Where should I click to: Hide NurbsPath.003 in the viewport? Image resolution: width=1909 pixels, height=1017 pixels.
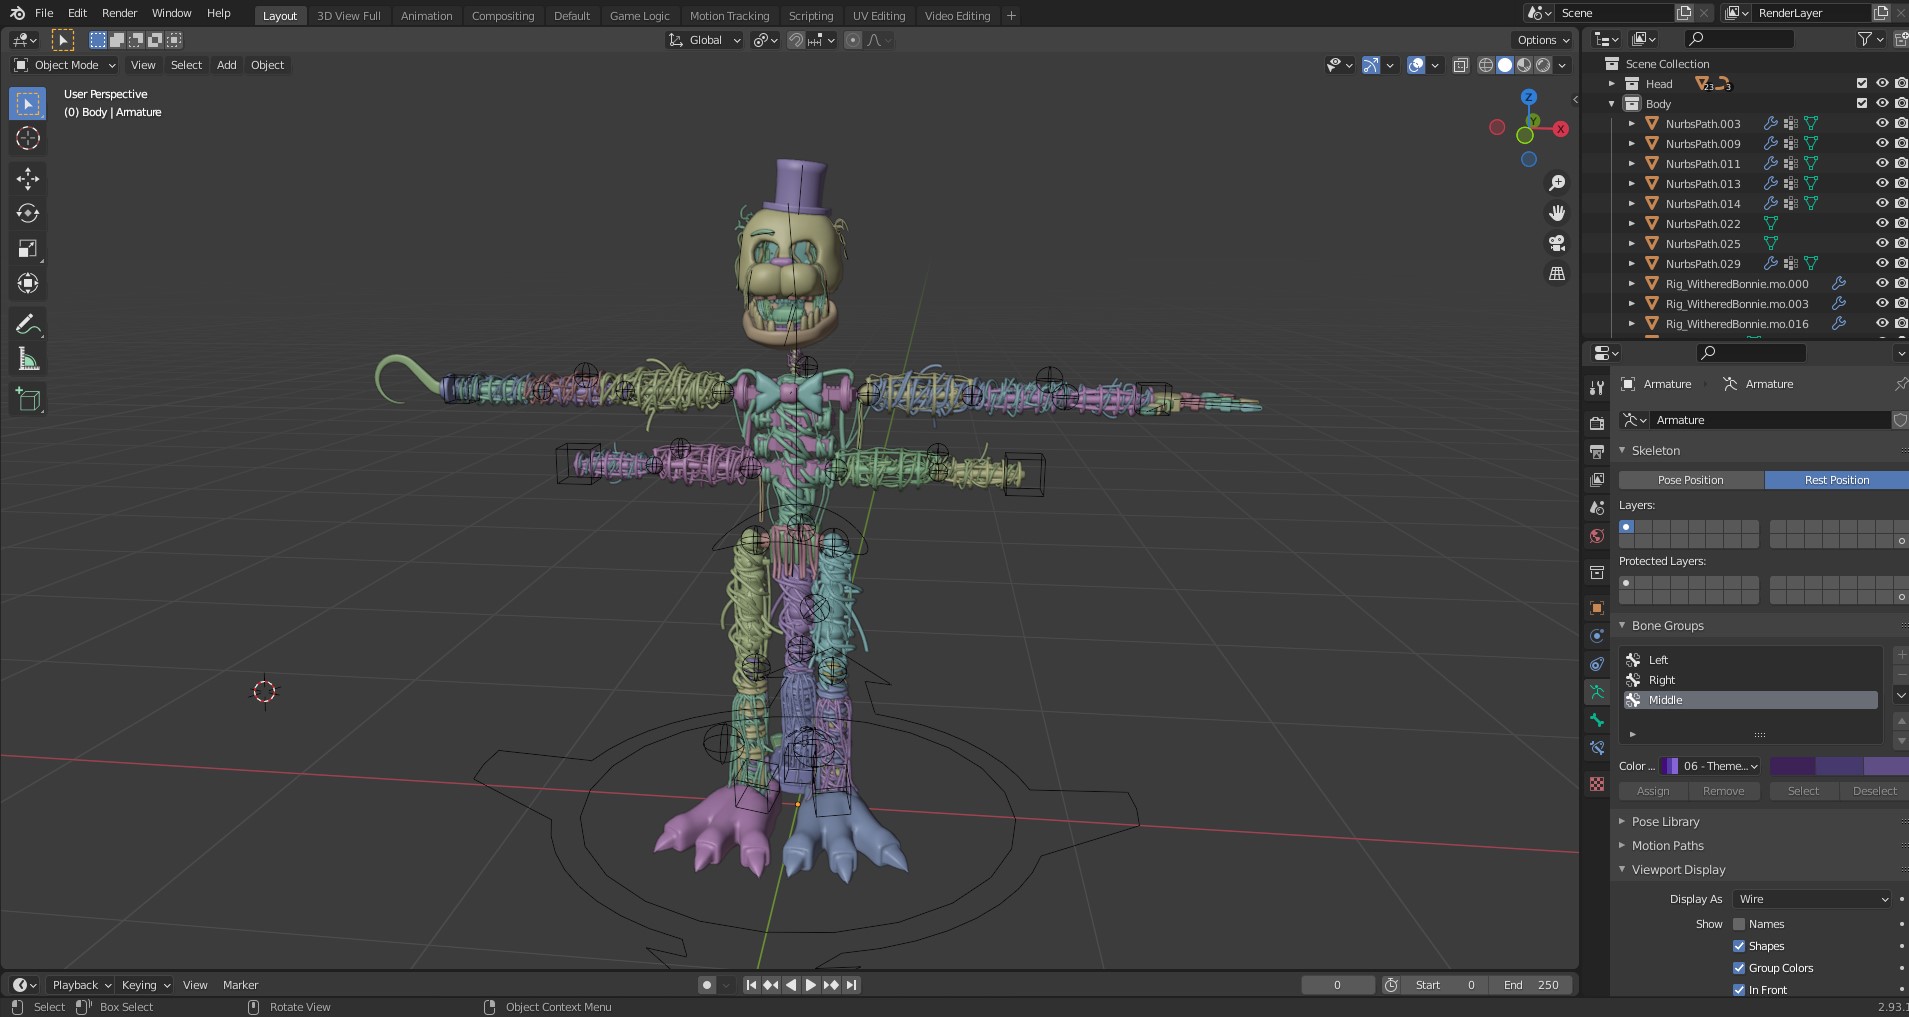[x=1882, y=124]
